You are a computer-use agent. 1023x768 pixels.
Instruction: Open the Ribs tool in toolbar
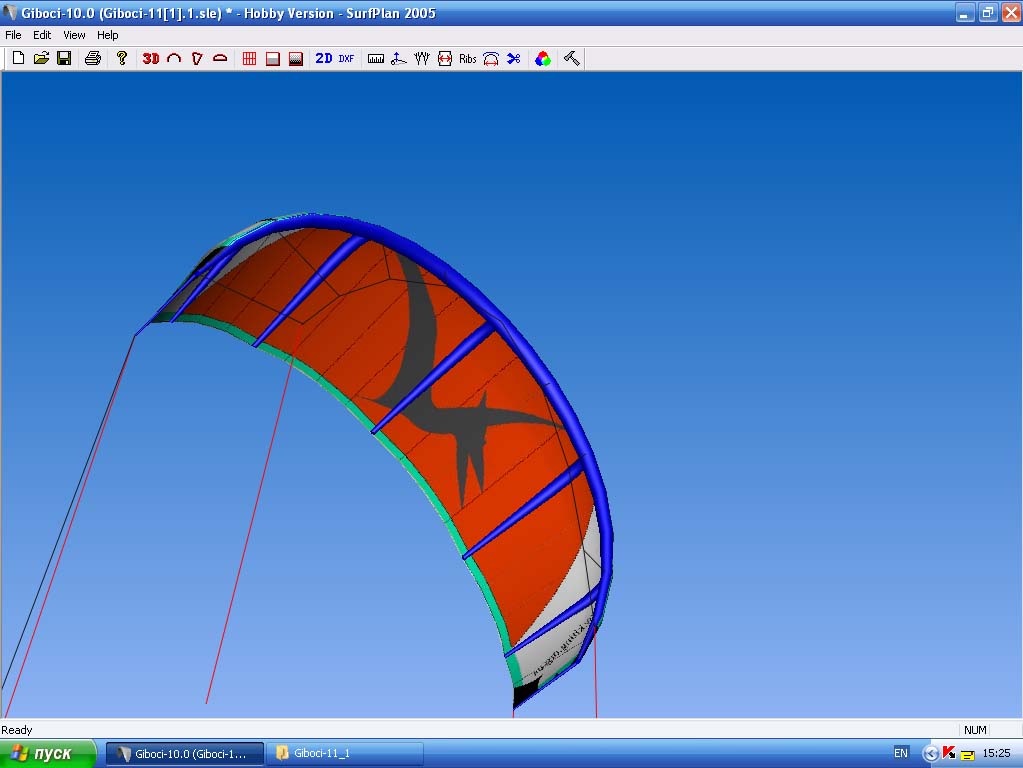click(468, 59)
